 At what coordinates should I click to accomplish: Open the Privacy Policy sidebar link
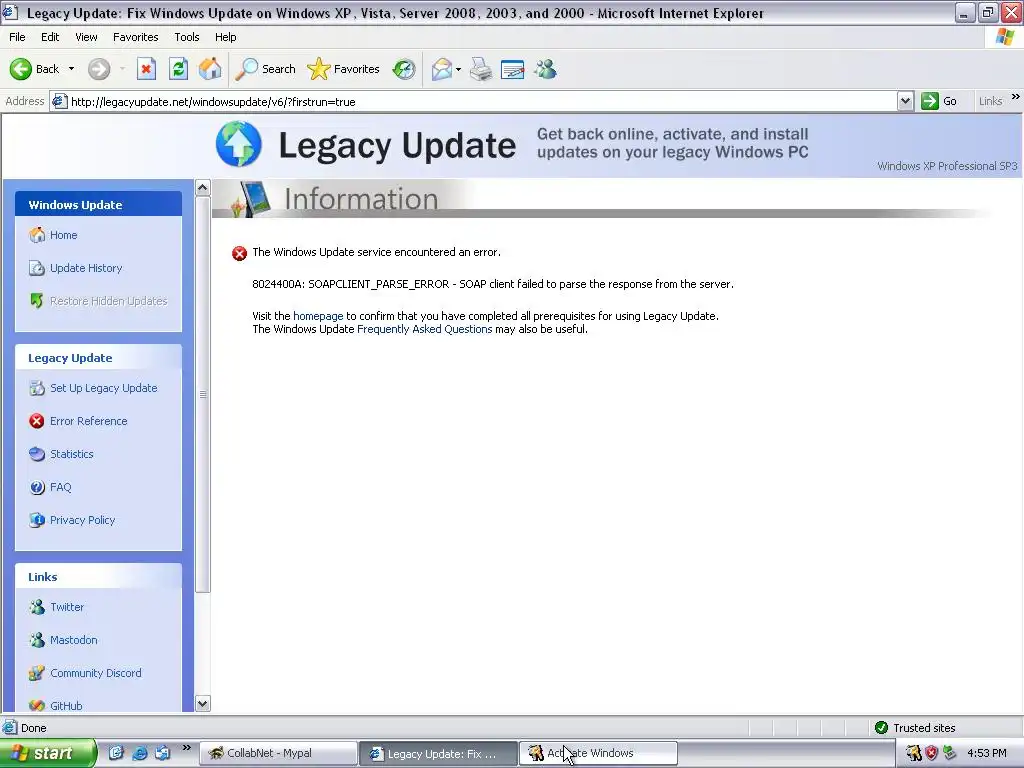[82, 520]
